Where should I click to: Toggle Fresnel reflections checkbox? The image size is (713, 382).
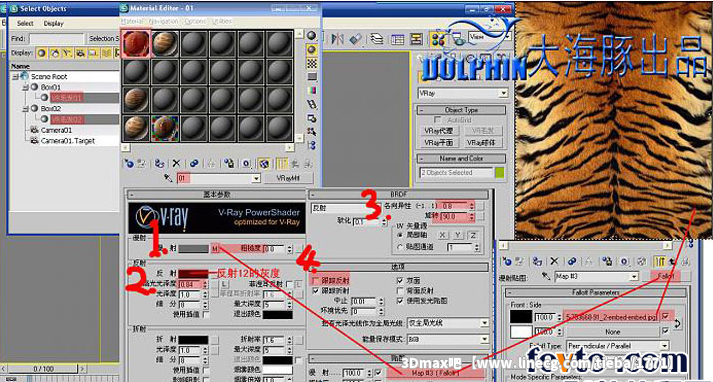coord(289,284)
